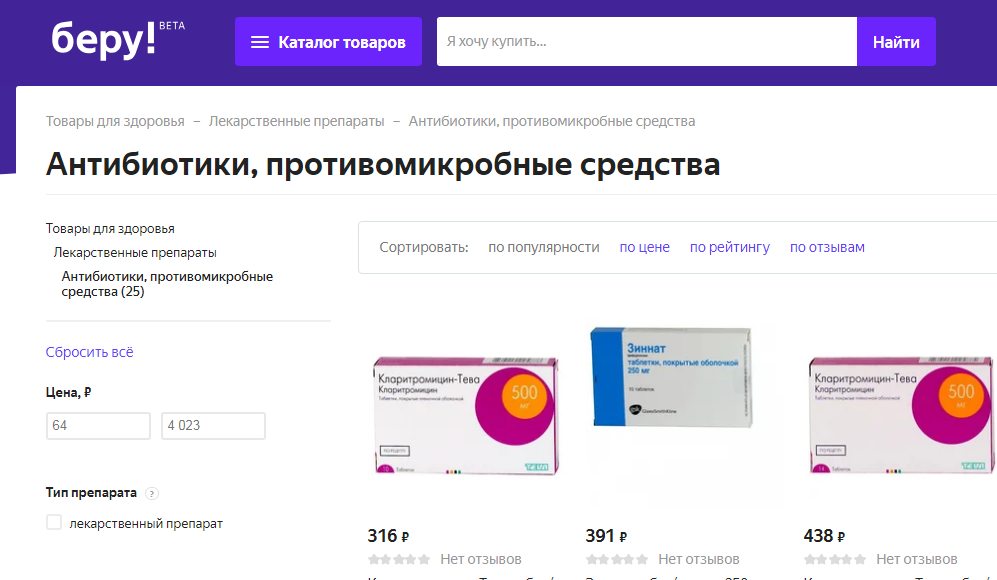
Task: Open Товары для здоровья breadcrumb link
Action: point(115,121)
